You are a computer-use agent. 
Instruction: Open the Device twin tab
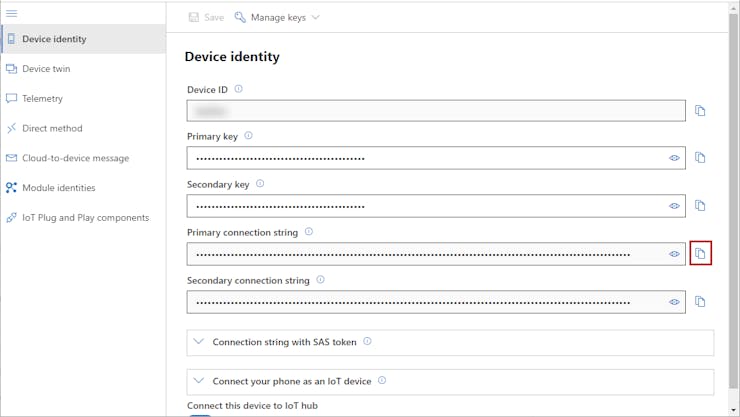click(x=46, y=69)
